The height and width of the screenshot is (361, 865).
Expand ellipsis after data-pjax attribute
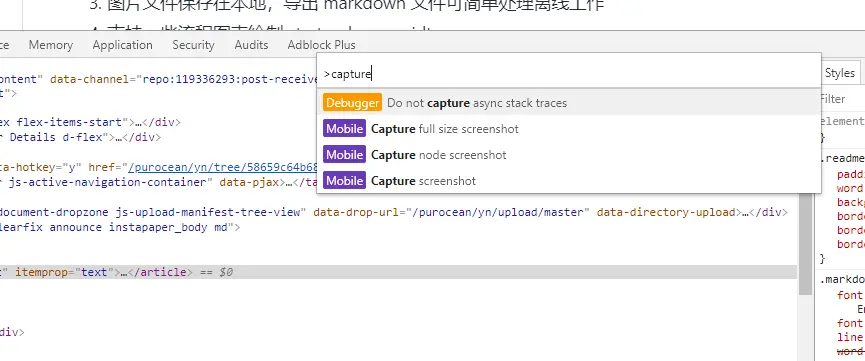point(288,182)
